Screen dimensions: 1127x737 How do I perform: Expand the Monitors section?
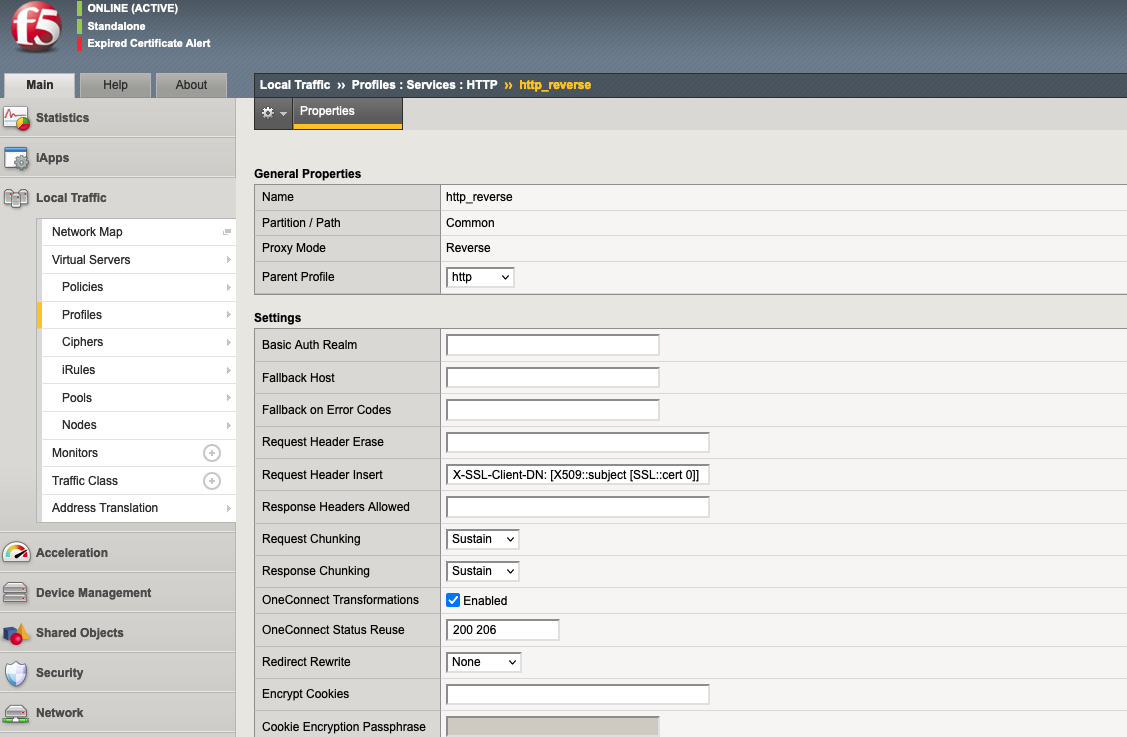[x=211, y=452]
